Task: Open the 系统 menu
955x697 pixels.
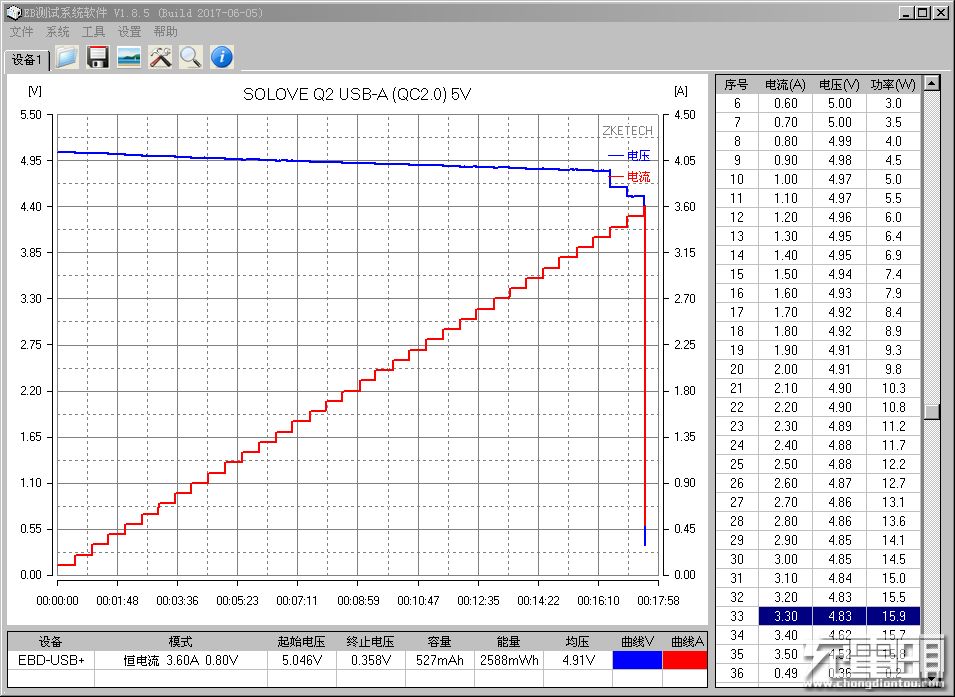Action: (58, 32)
